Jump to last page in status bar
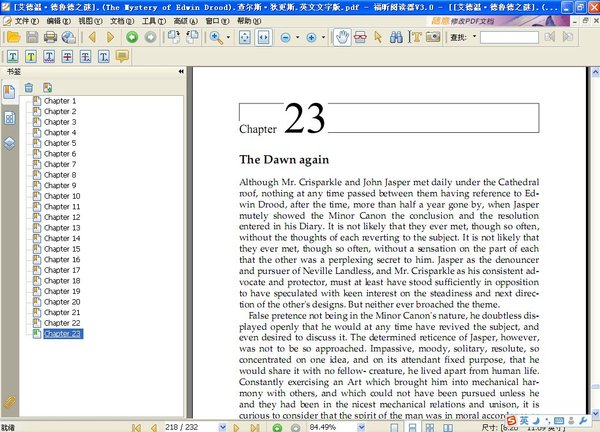Screen dimensions: 600x432 (255, 428)
